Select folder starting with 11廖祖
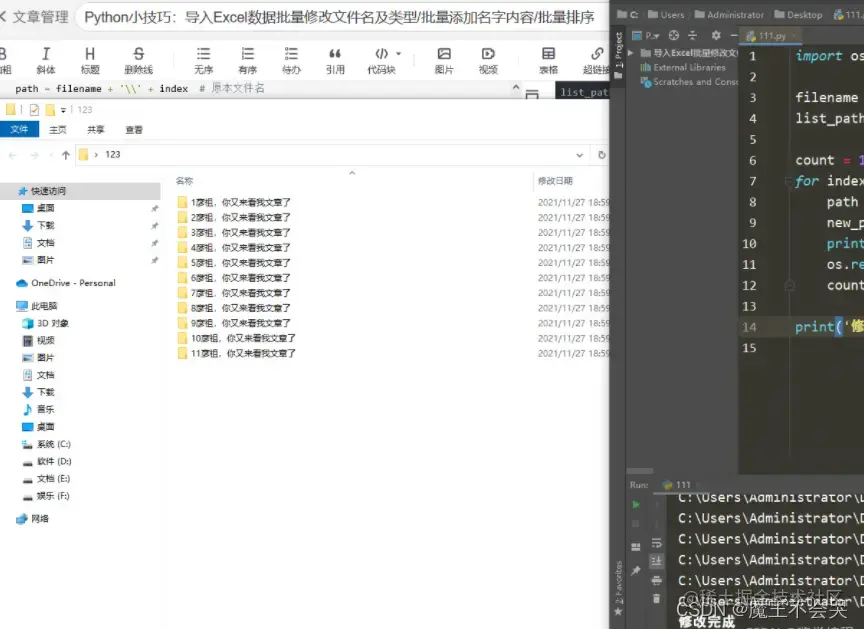Screen dimensions: 864x629 click(243, 353)
